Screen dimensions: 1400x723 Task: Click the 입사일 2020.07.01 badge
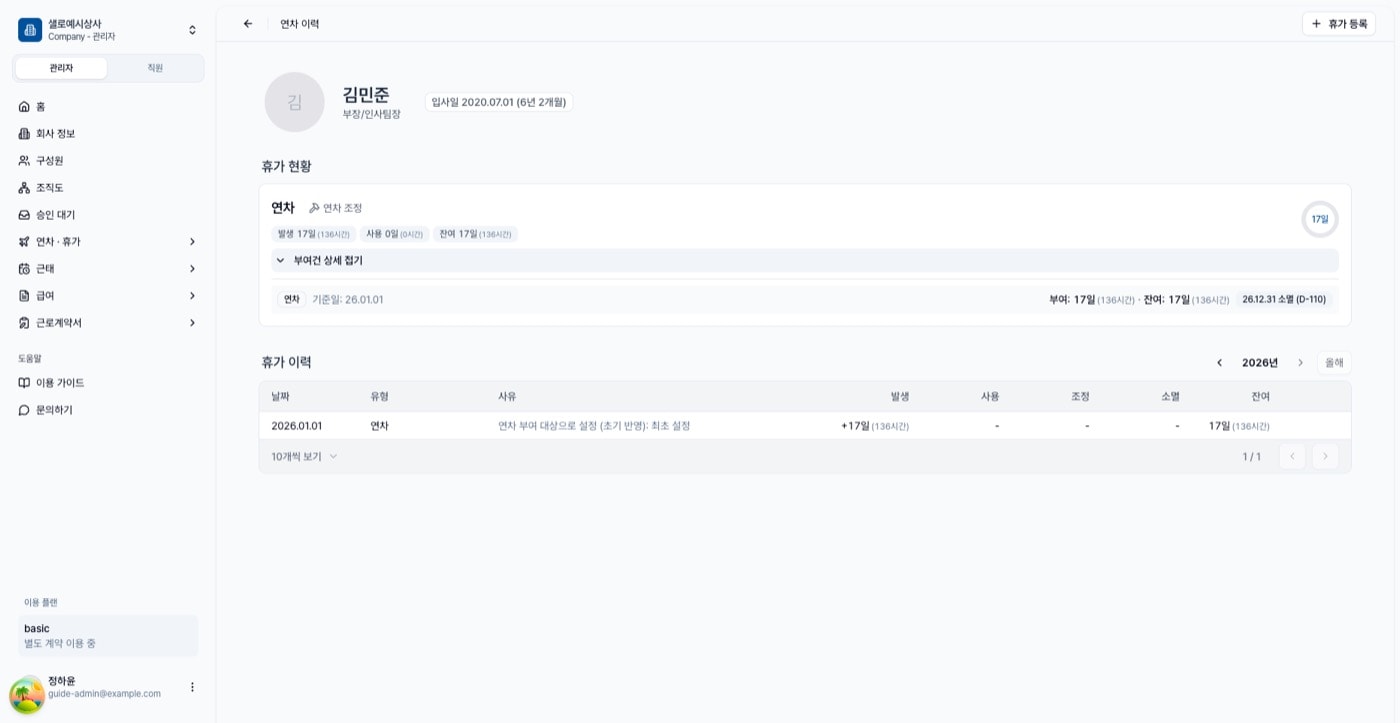(499, 102)
